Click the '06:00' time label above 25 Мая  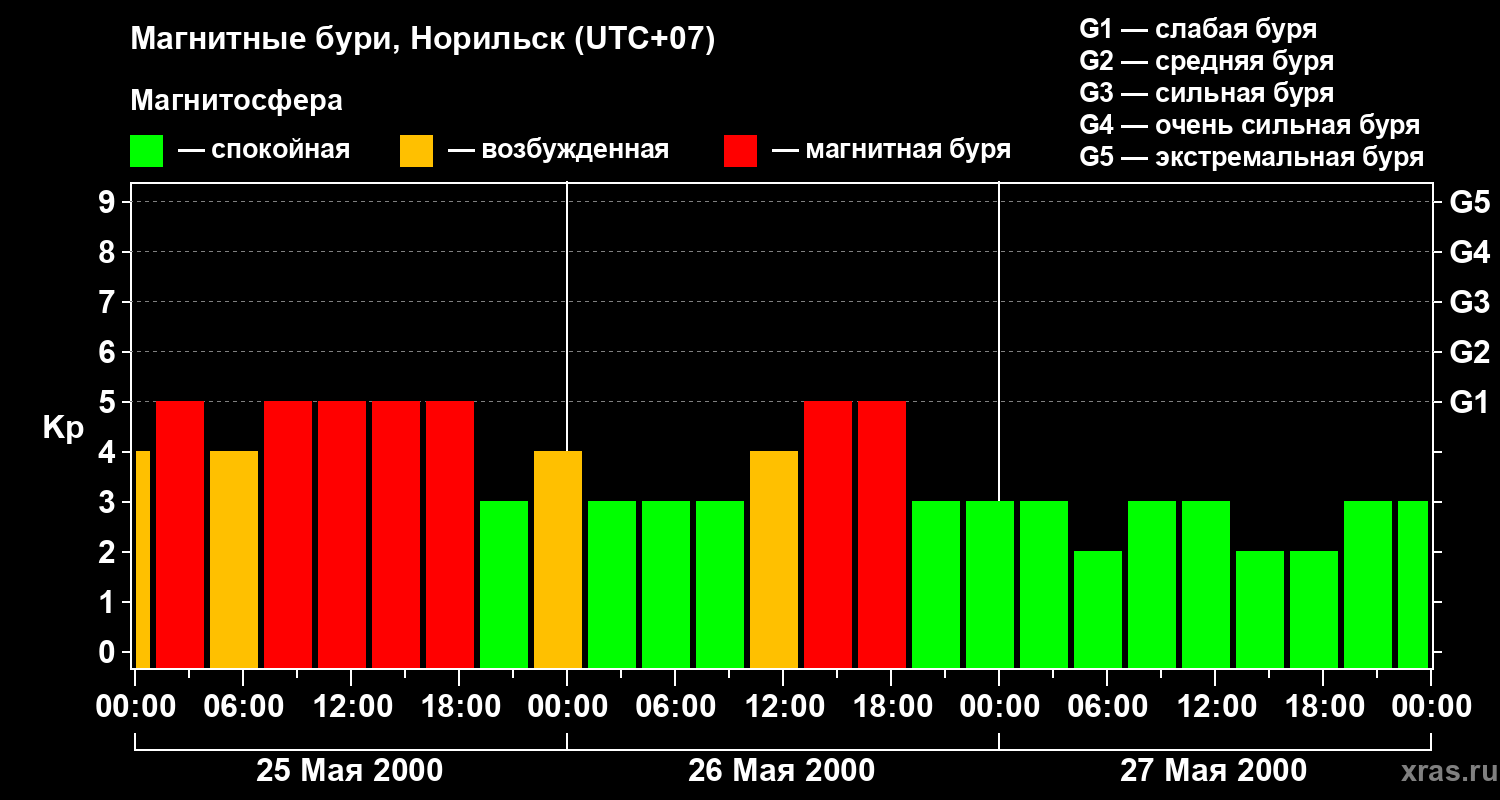[x=243, y=706]
